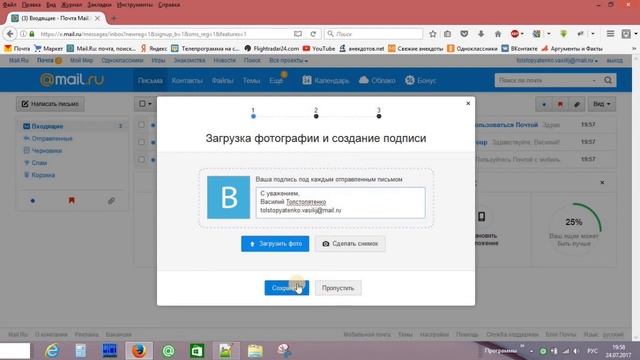The image size is (640, 360).
Task: Click step 3 dot in the wizard progress
Action: (379, 116)
